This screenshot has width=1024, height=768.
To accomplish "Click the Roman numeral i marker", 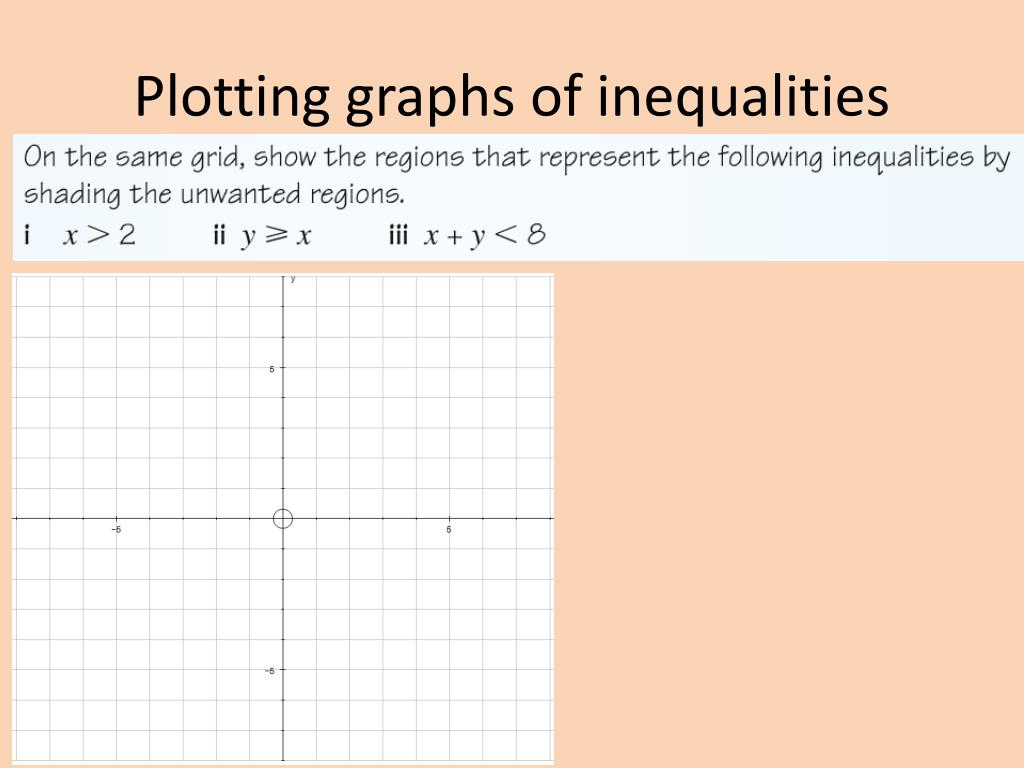I will pyautogui.click(x=27, y=234).
